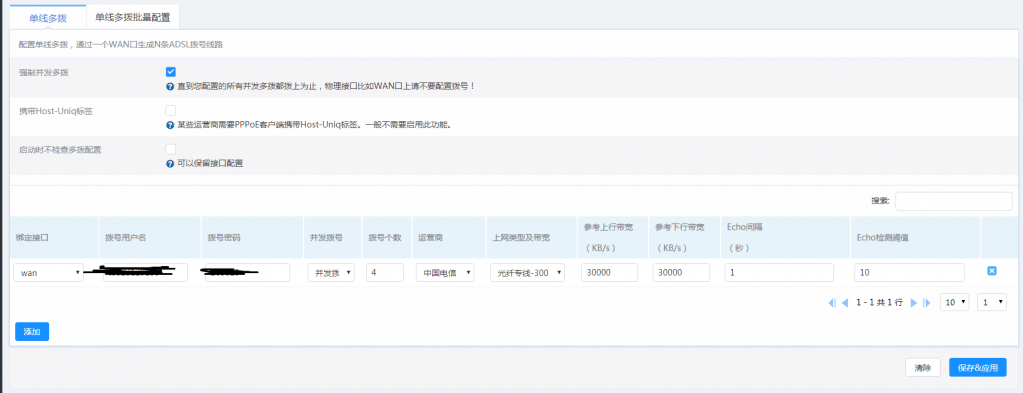Edit the 拨号个数 field showing 4
1023x393 pixels.
(385, 273)
